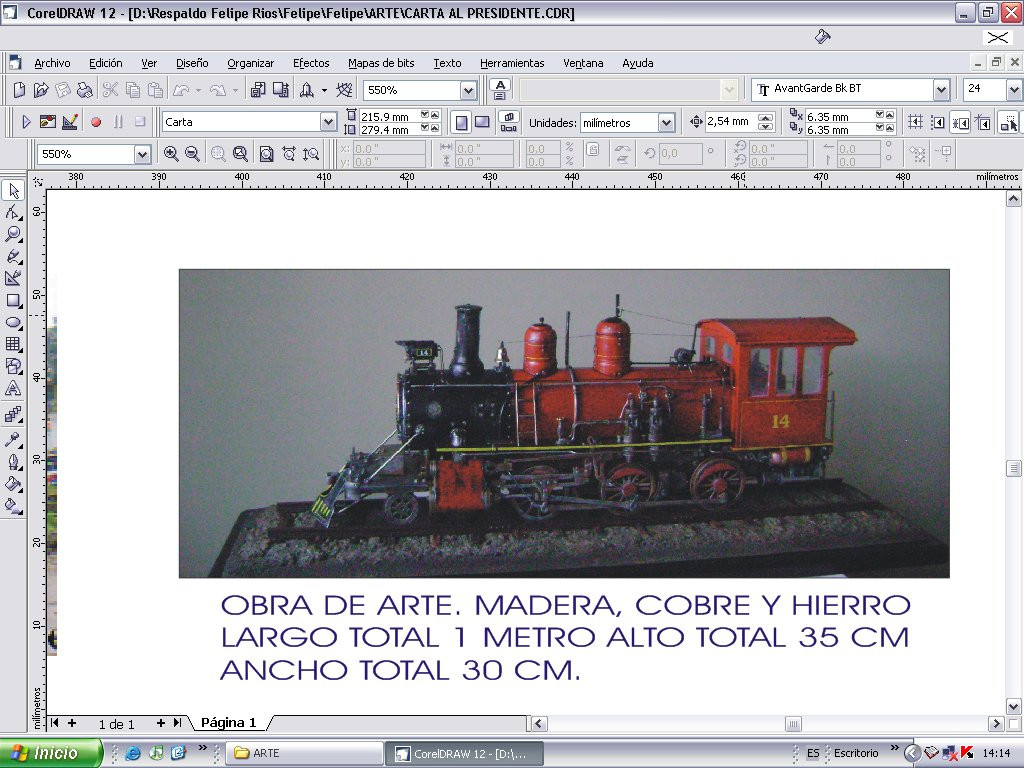Click the macro Play triangle icon
The height and width of the screenshot is (768, 1024).
(x=26, y=122)
